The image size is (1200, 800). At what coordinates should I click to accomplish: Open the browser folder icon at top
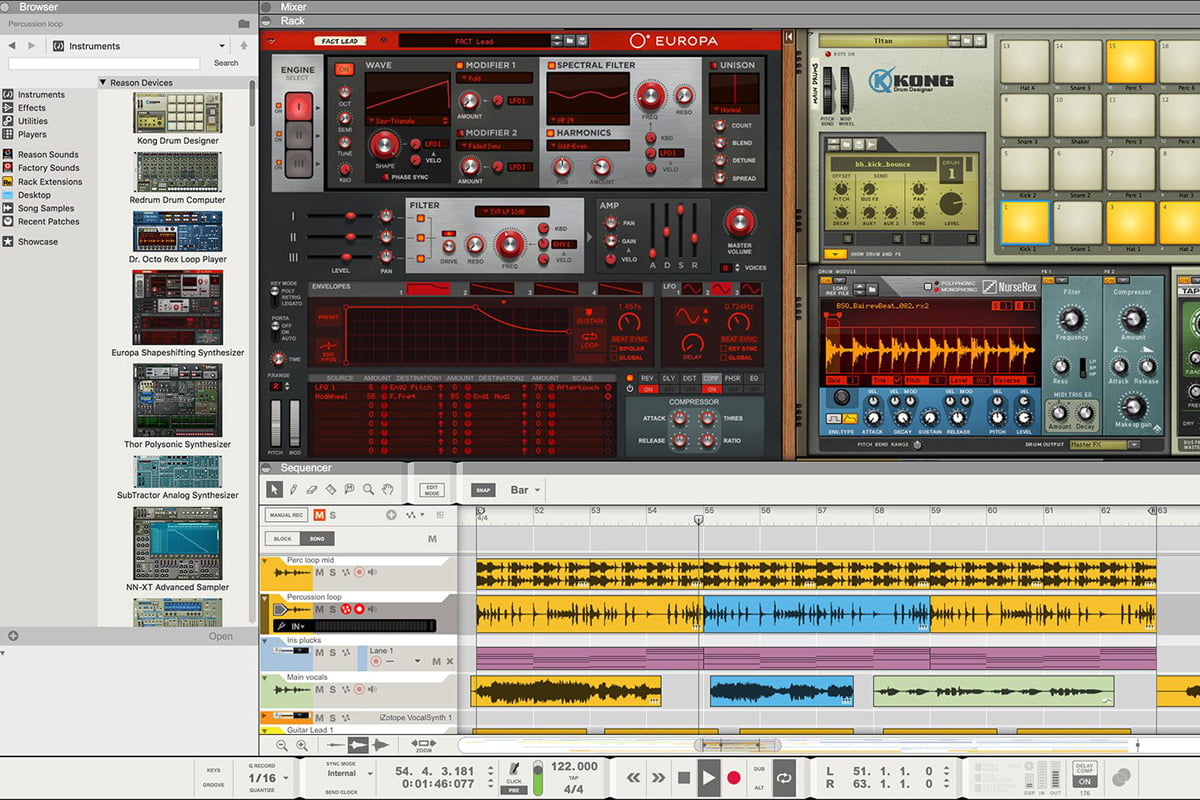244,23
